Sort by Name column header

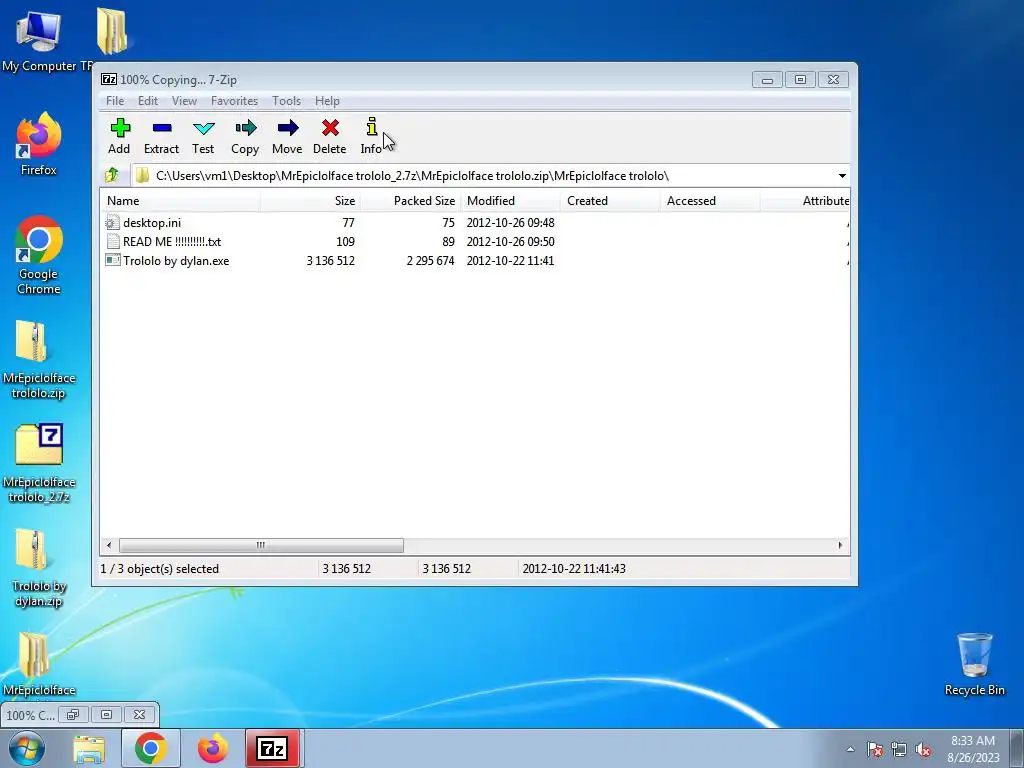click(x=180, y=200)
